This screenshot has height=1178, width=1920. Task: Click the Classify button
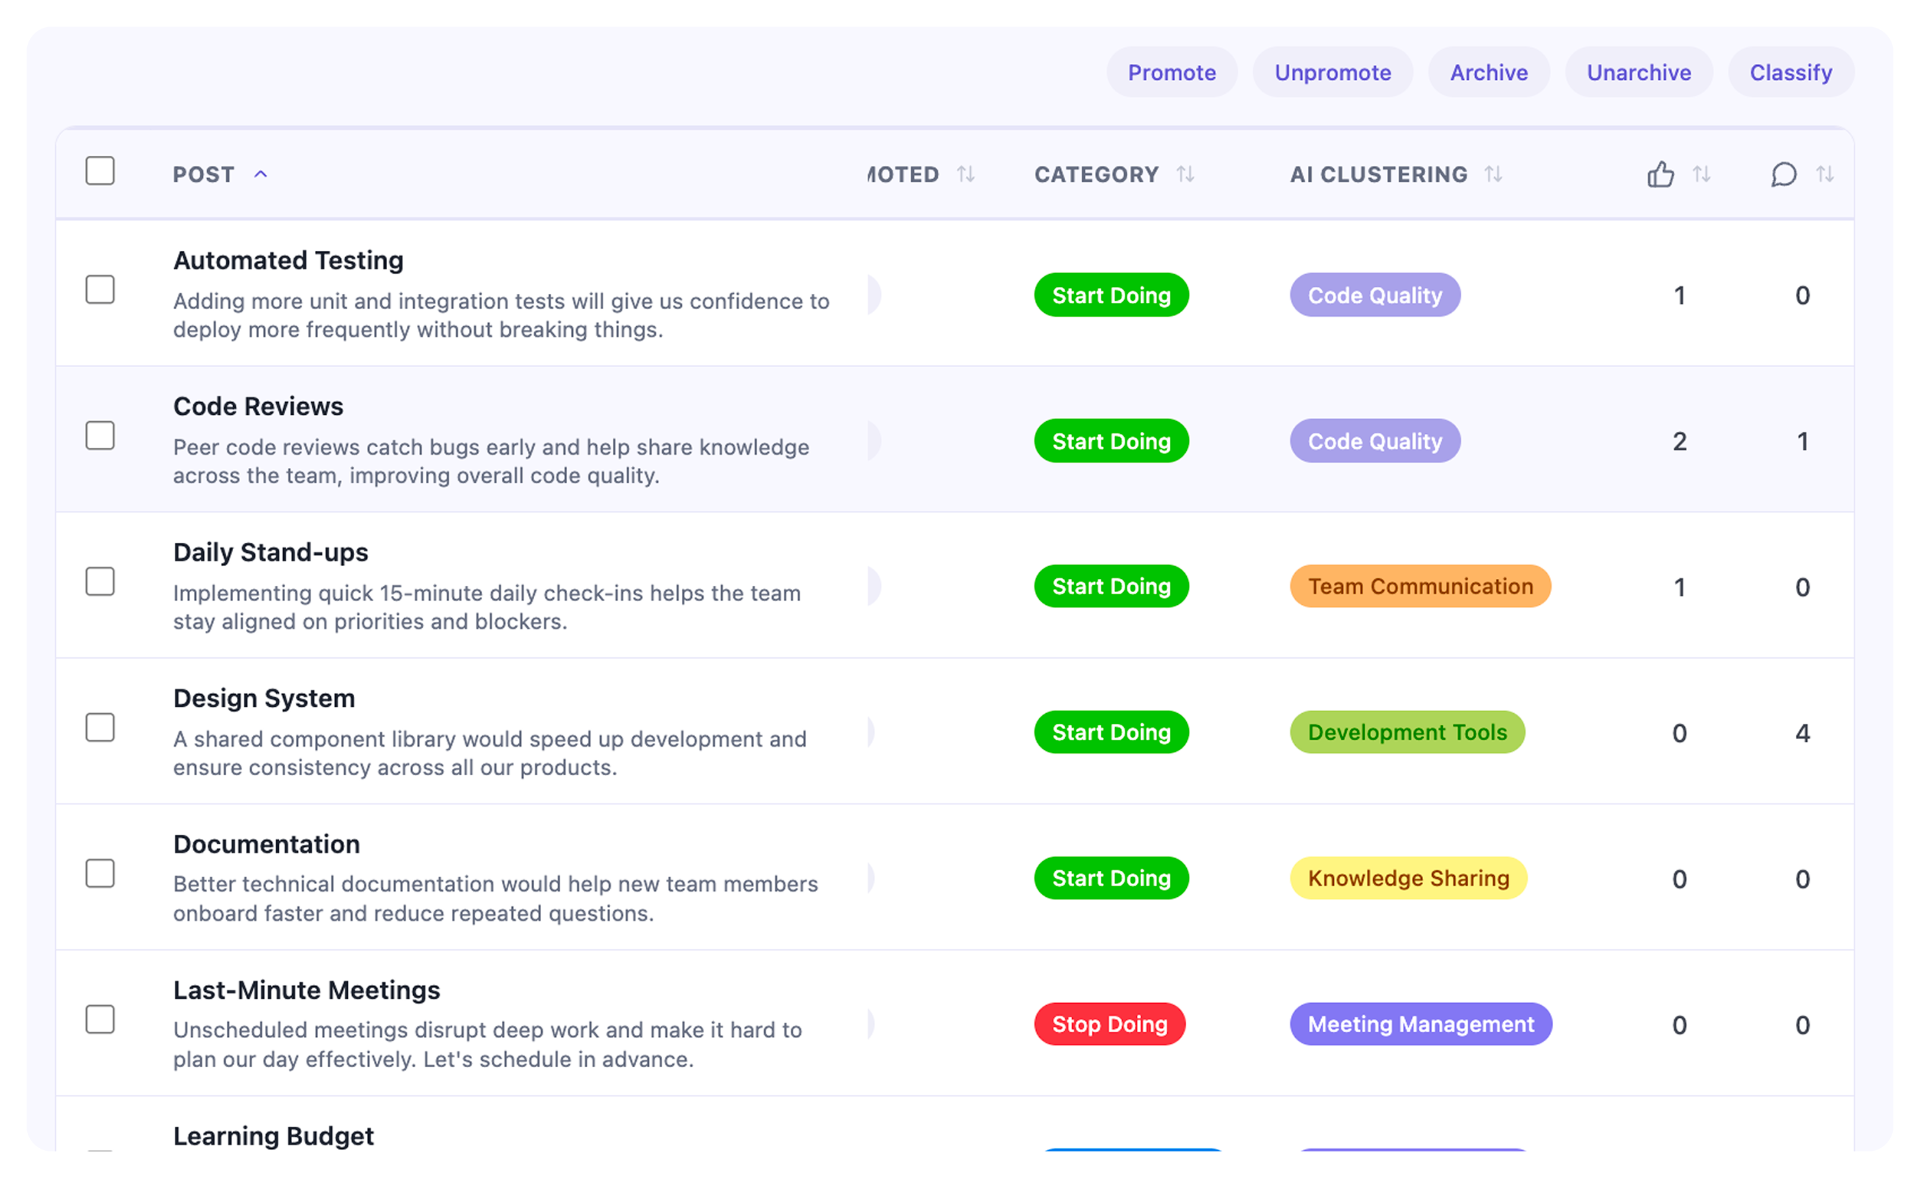[x=1790, y=71]
